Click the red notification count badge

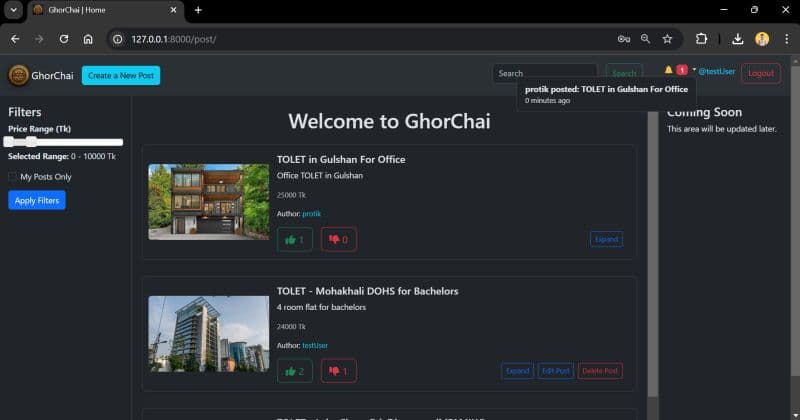(x=682, y=70)
